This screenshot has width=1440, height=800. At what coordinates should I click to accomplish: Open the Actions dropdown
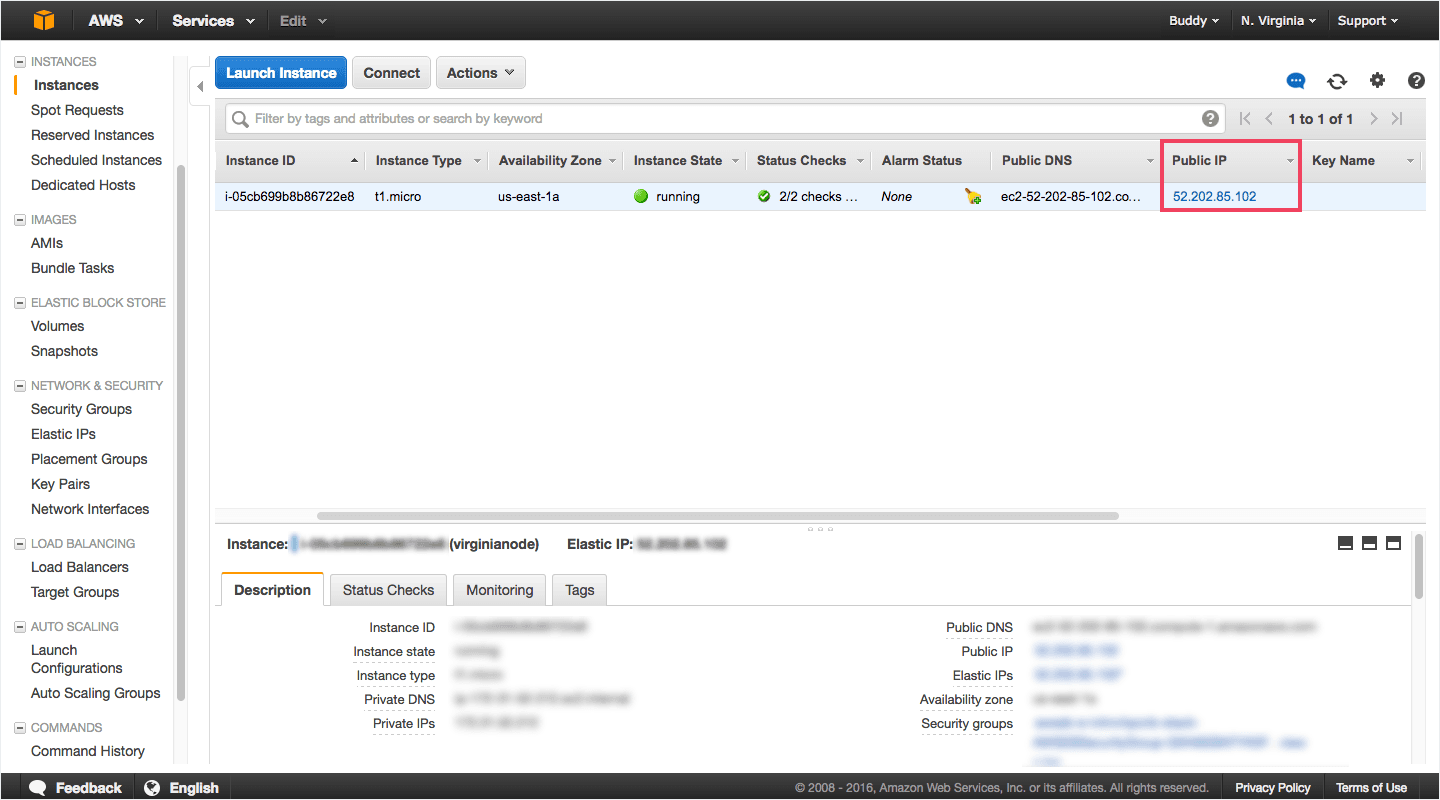point(480,72)
